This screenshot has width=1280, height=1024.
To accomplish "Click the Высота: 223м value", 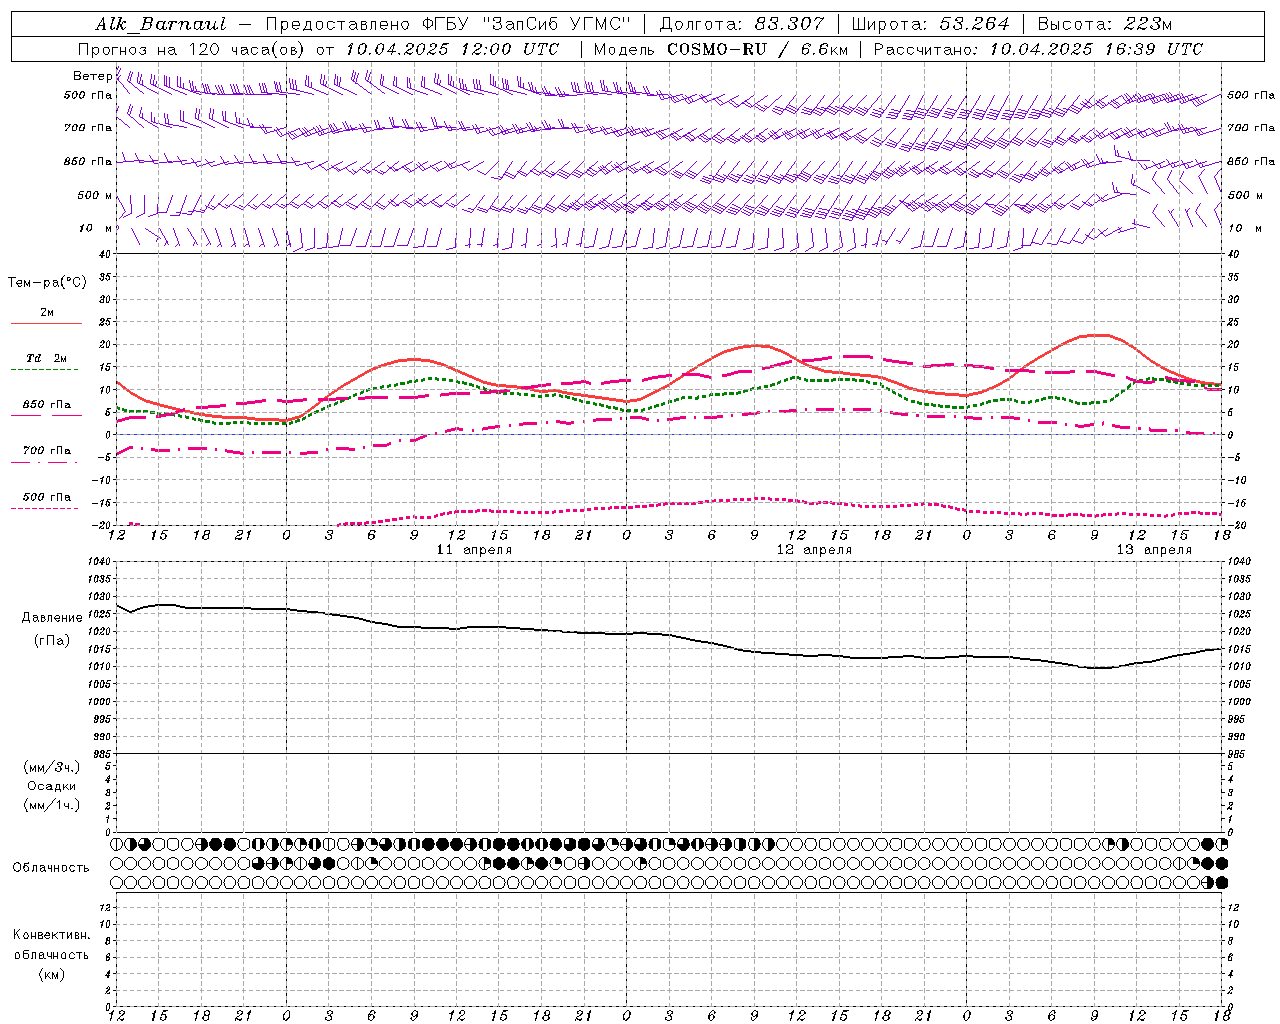I will (x=1105, y=24).
